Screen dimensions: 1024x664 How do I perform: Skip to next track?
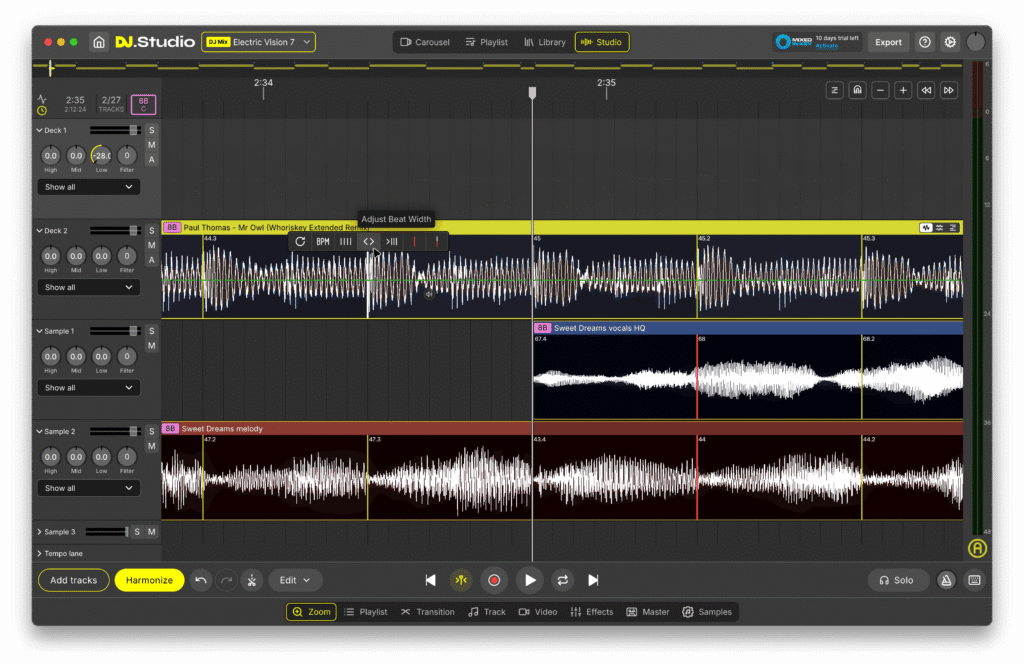[x=593, y=580]
